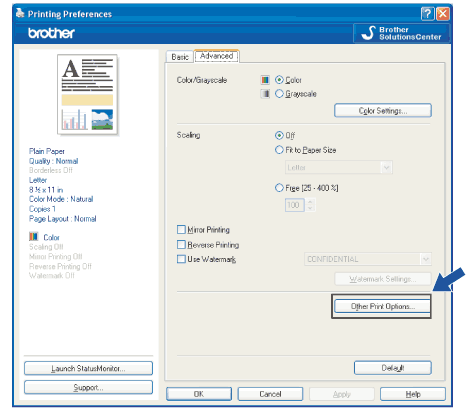The width and height of the screenshot is (469, 416).
Task: Choose Fit to Paper Size scaling
Action: (x=279, y=150)
